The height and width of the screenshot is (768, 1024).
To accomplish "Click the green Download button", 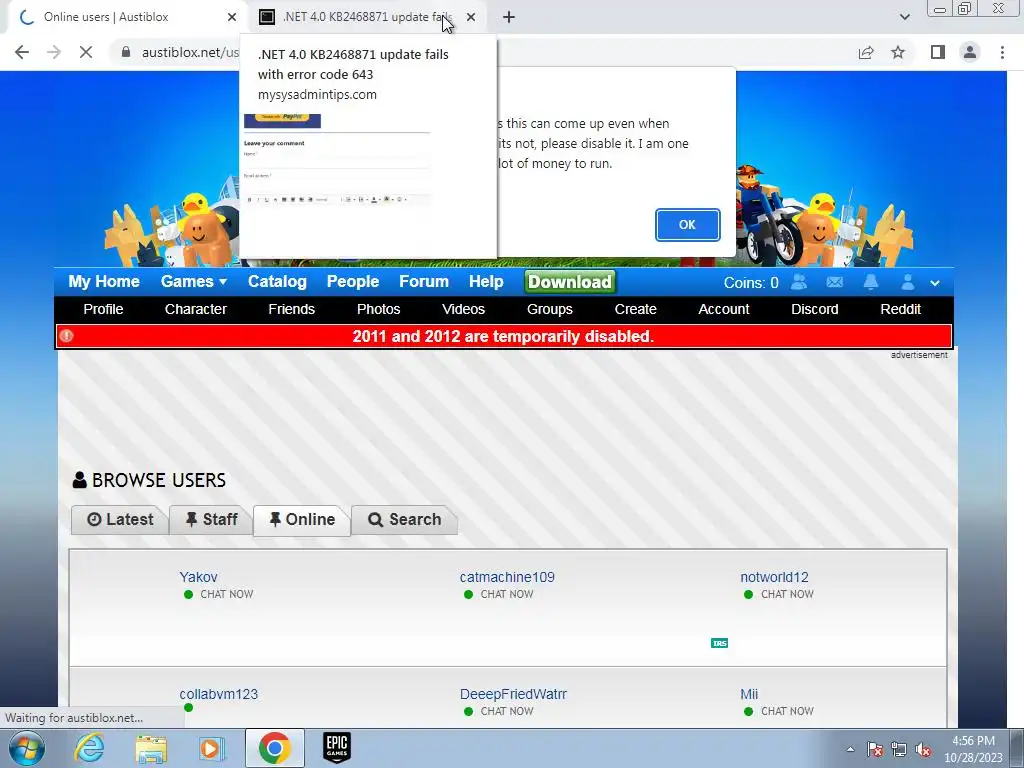I will 569,282.
